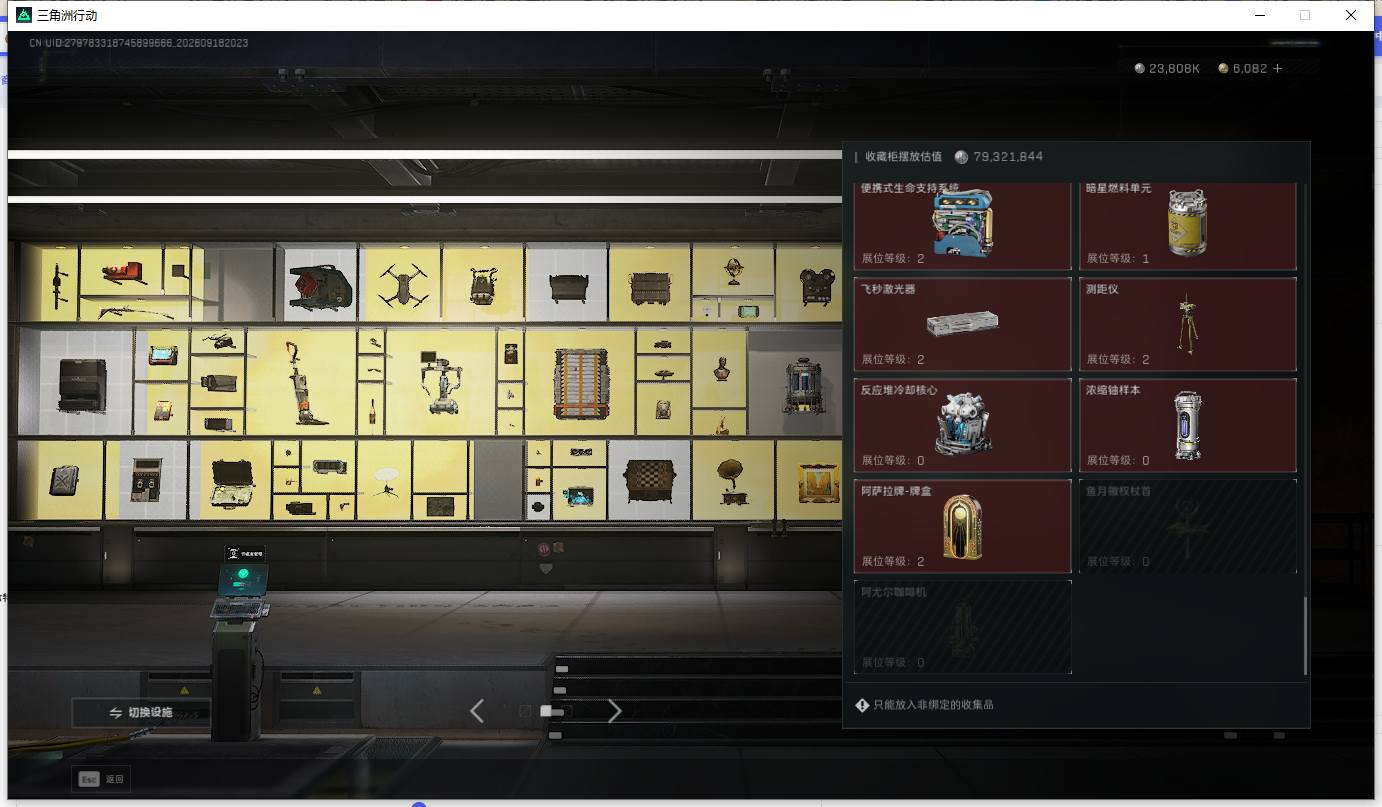Click the 收藏柜摆放估值 label

pyautogui.click(x=903, y=157)
